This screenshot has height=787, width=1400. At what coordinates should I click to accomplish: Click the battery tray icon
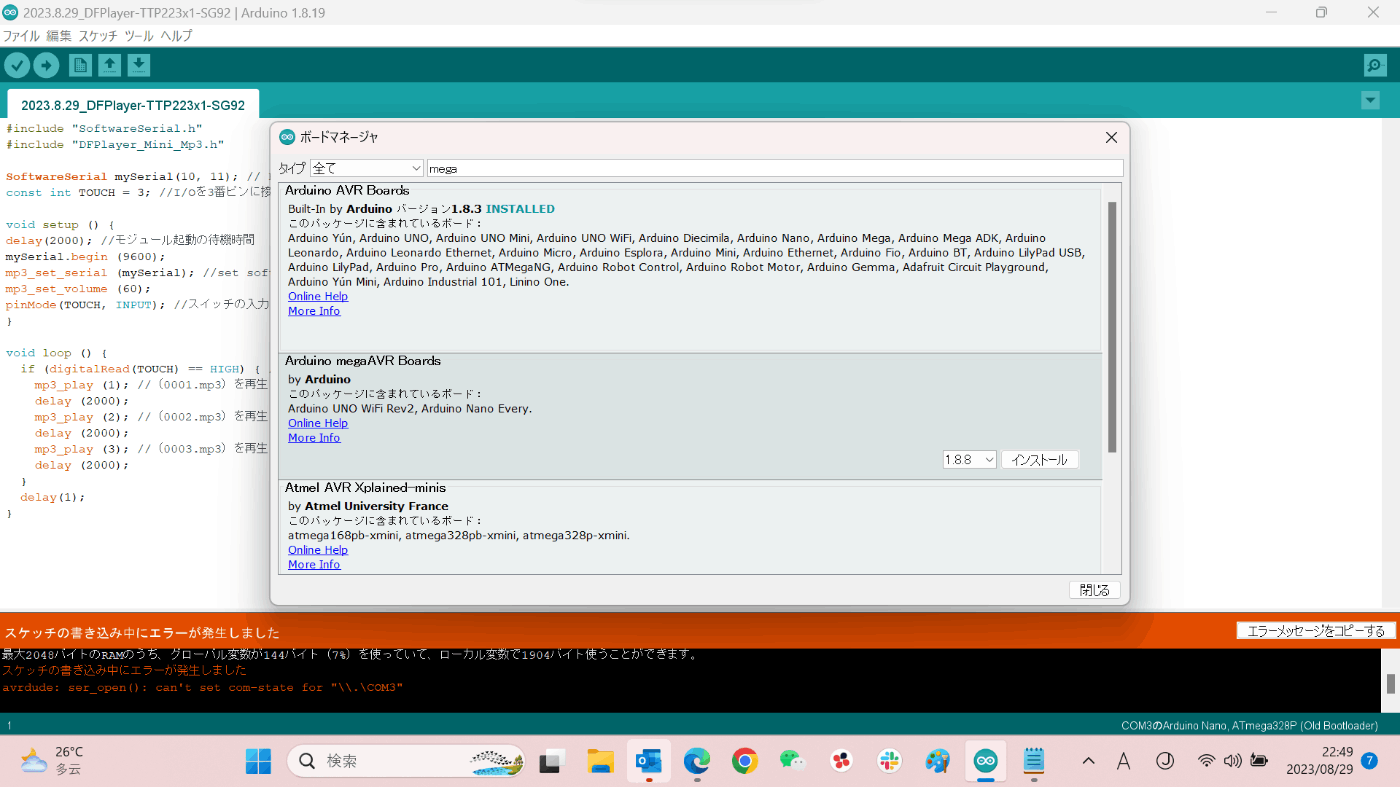click(1259, 761)
